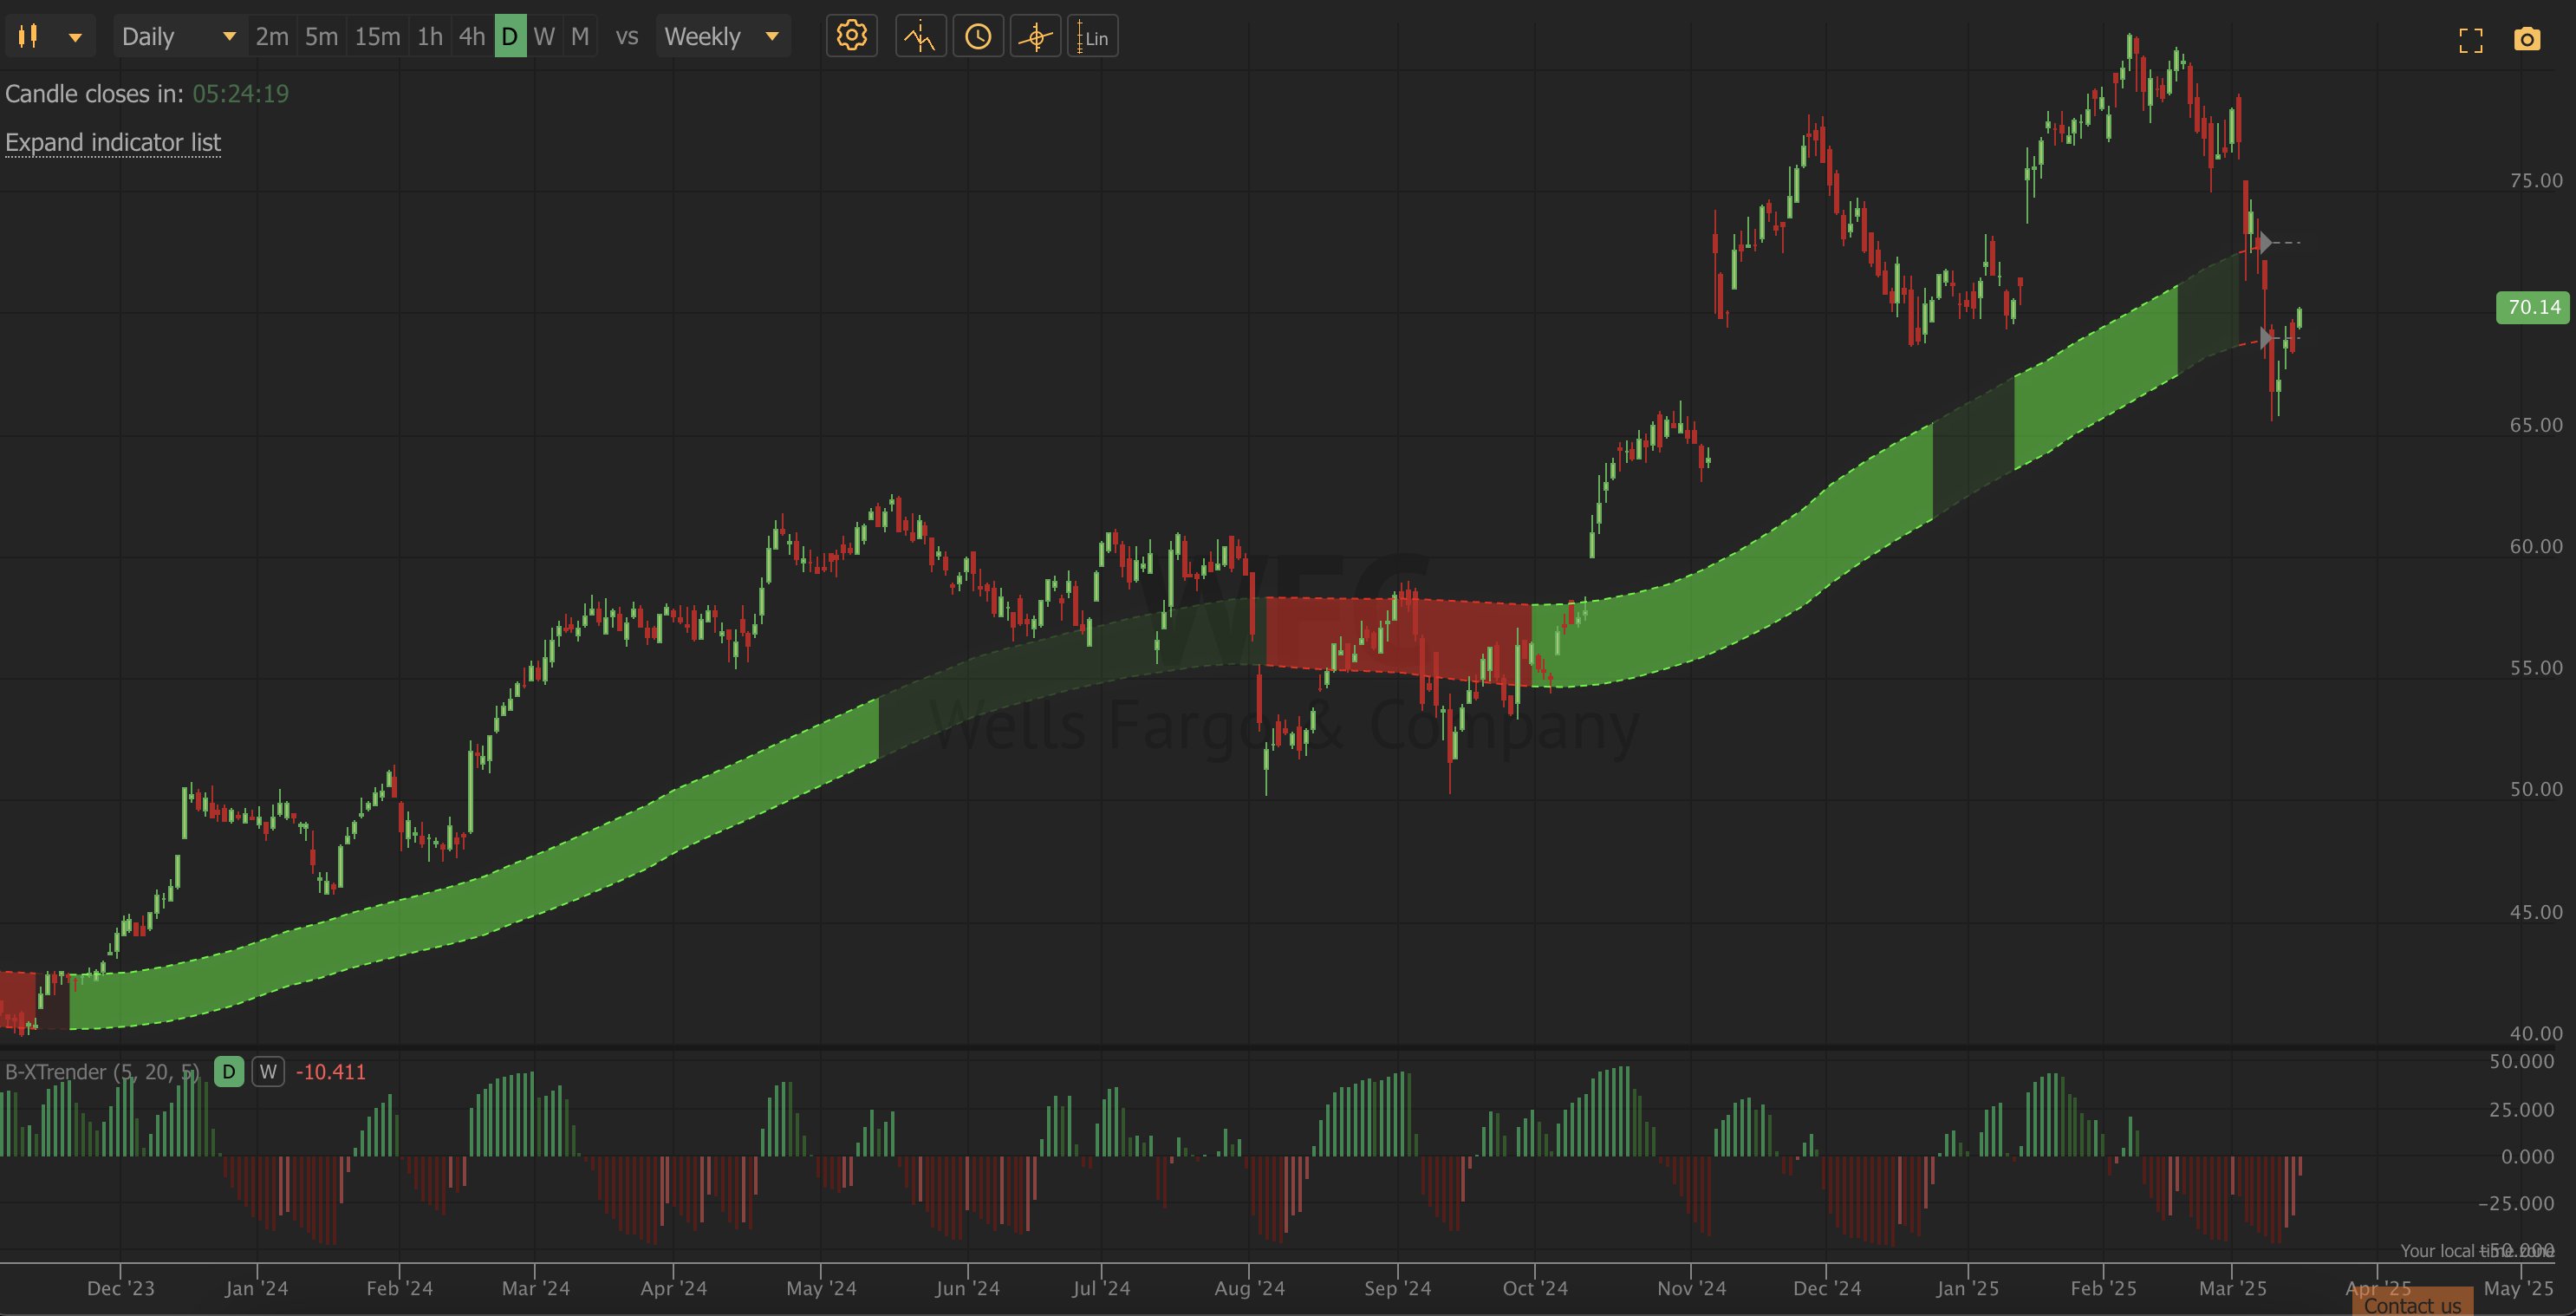This screenshot has height=1316, width=2576.
Task: Select the 4h timeframe
Action: tap(471, 37)
